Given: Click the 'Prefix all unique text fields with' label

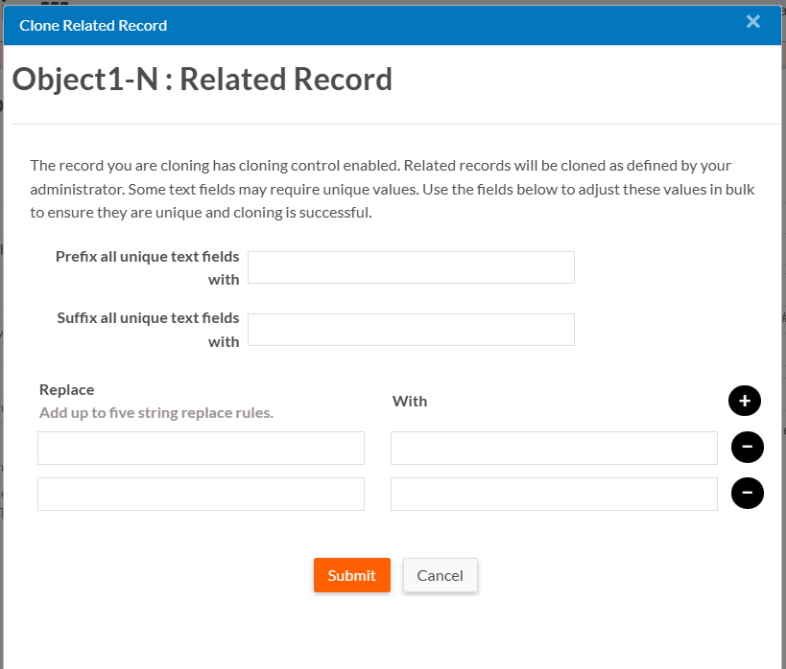Looking at the screenshot, I should (x=148, y=267).
